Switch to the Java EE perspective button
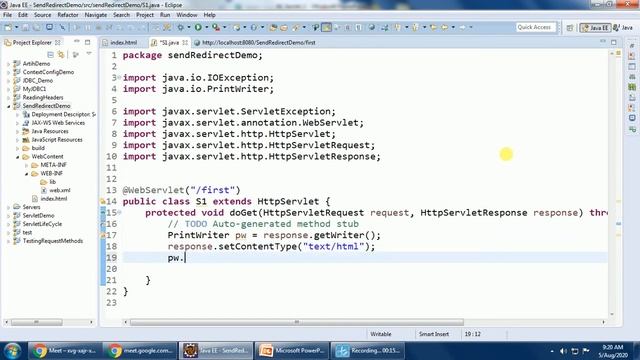Screen dimensions: 640x360 coord(595,28)
